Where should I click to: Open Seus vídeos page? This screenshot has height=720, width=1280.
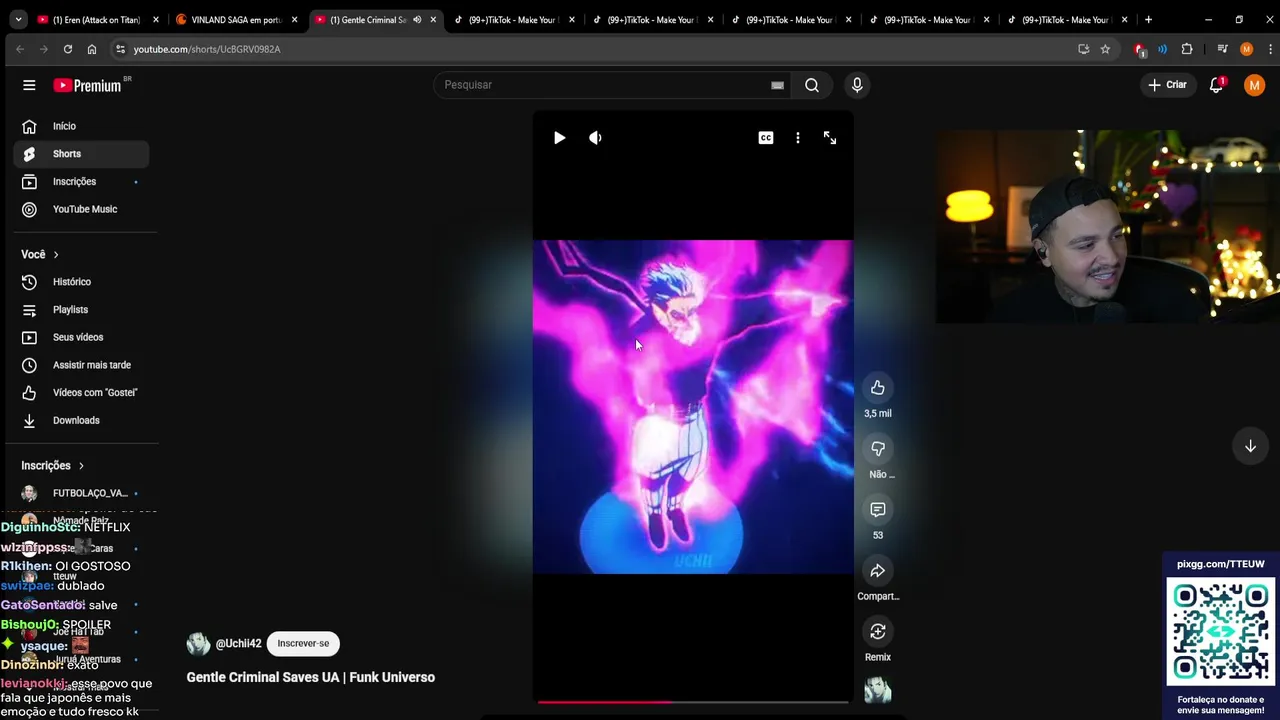[82, 337]
